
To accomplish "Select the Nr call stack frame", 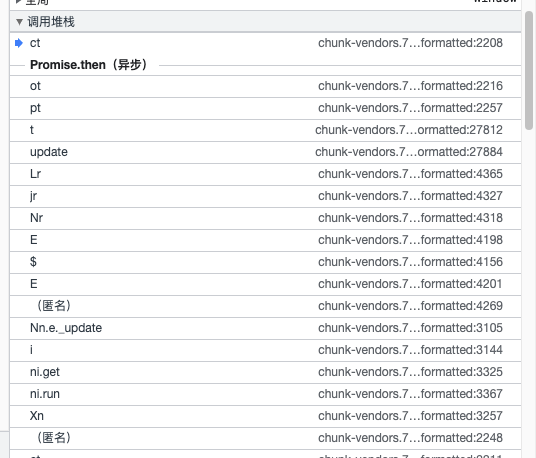I will [x=265, y=218].
